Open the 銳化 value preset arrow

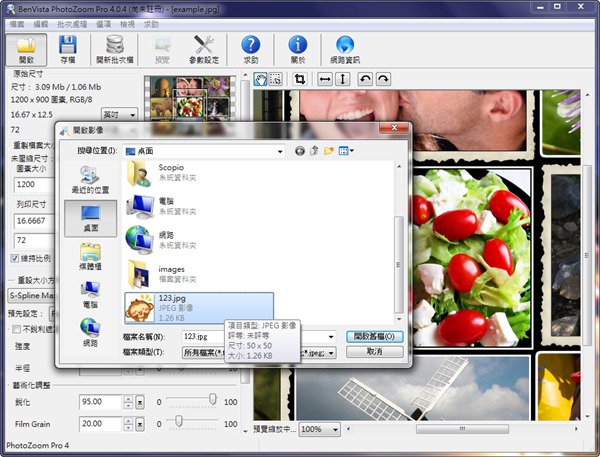[140, 402]
